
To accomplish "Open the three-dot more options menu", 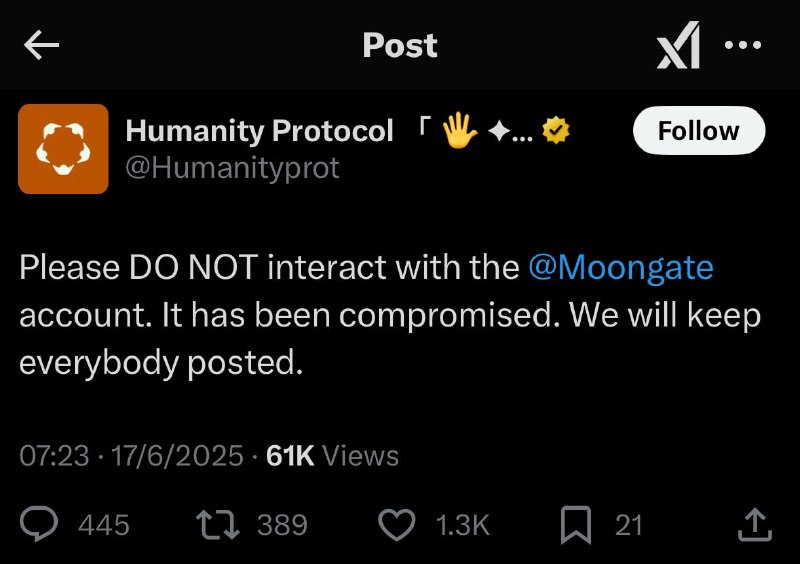I will point(743,45).
